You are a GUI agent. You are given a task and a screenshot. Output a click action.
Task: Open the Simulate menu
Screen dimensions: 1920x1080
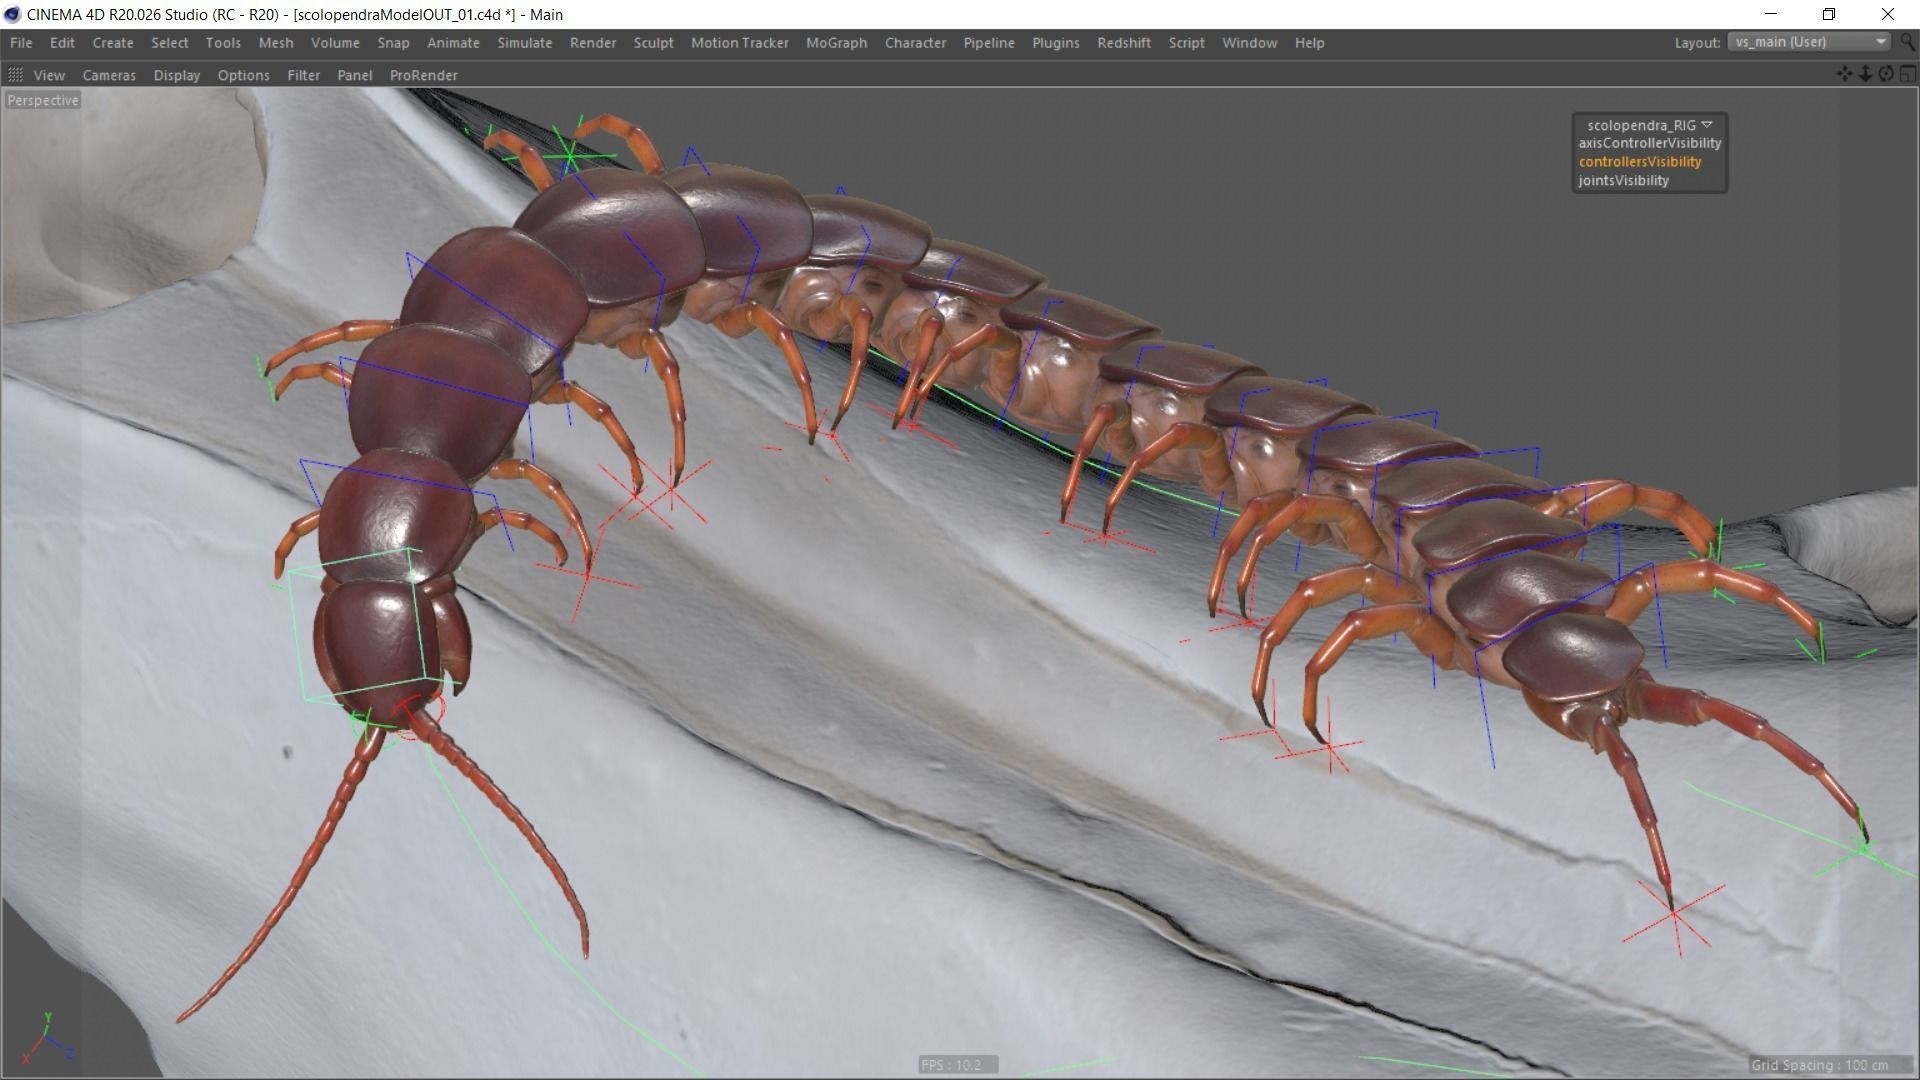click(x=525, y=43)
